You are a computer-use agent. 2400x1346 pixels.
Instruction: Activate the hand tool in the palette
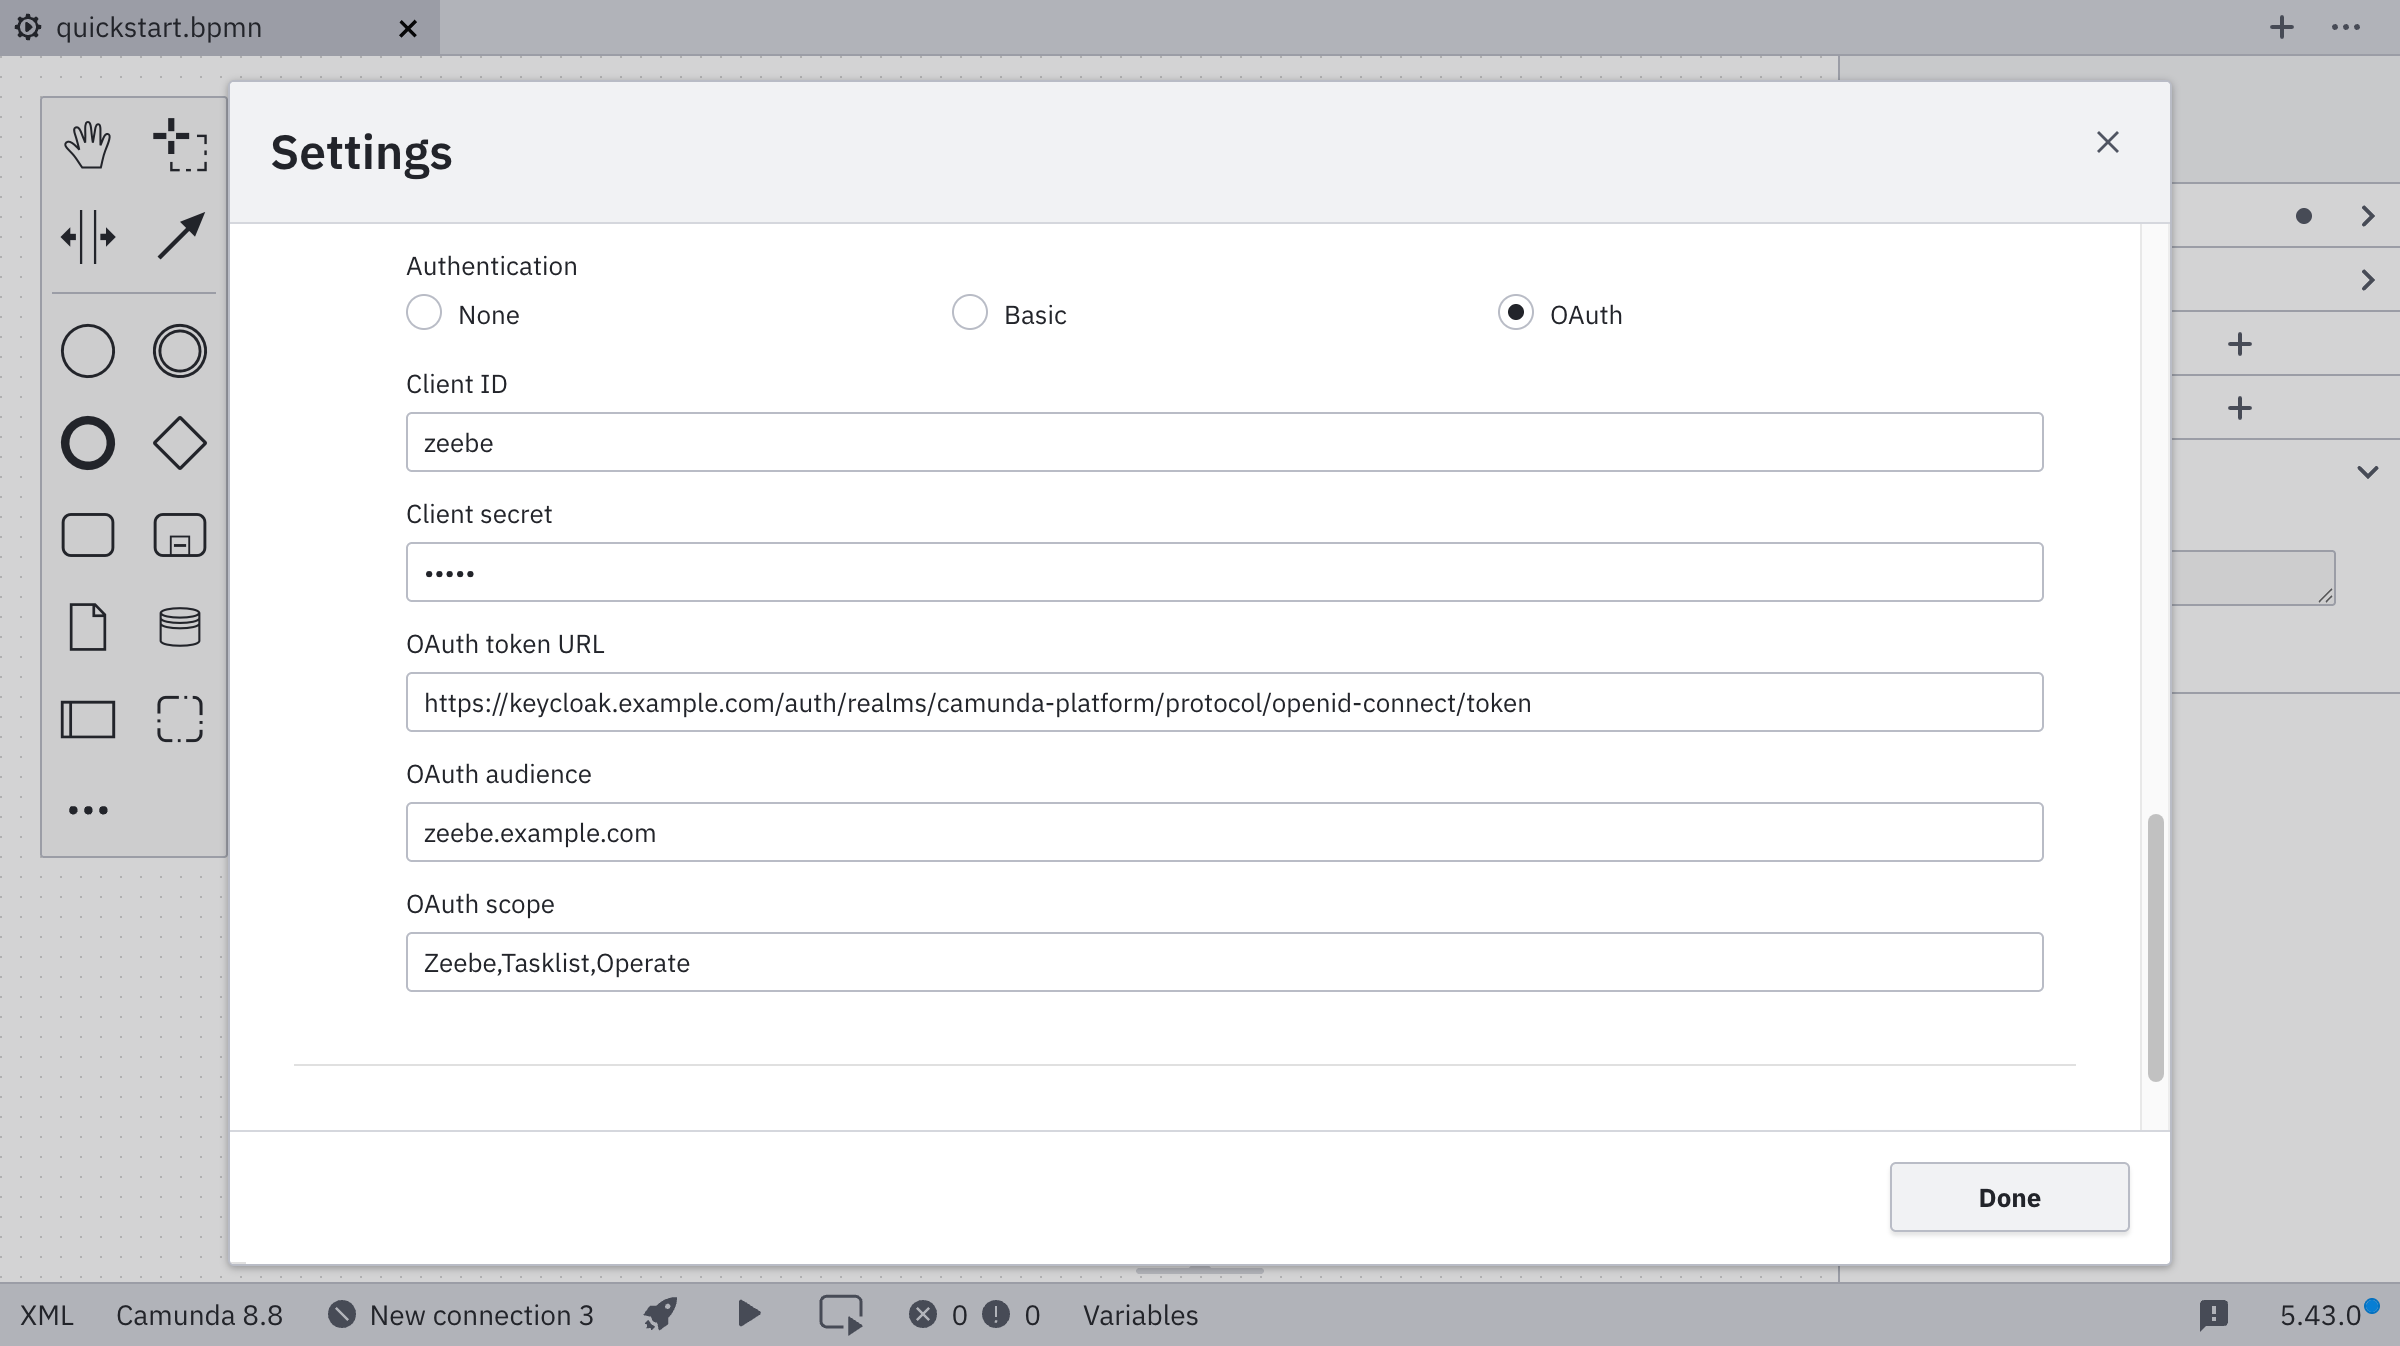[88, 143]
